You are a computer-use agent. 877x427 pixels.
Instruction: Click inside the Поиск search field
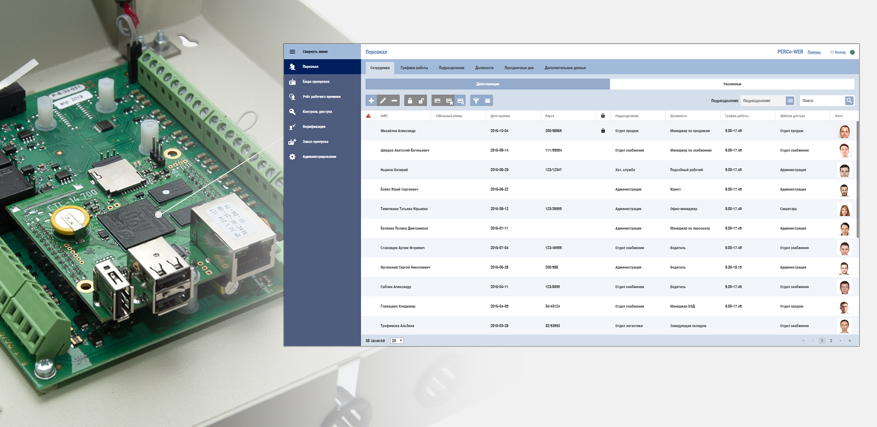point(820,101)
